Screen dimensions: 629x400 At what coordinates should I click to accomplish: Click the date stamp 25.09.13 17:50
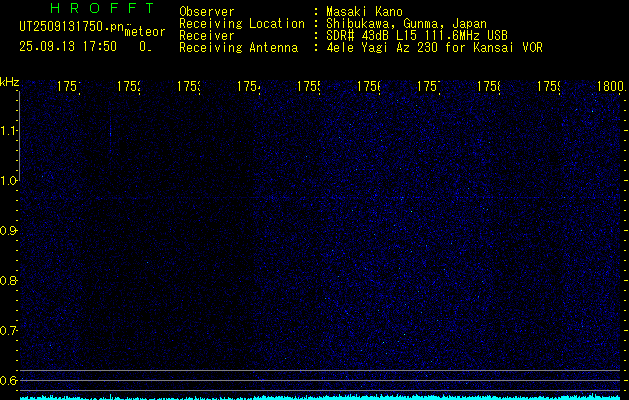click(x=68, y=46)
